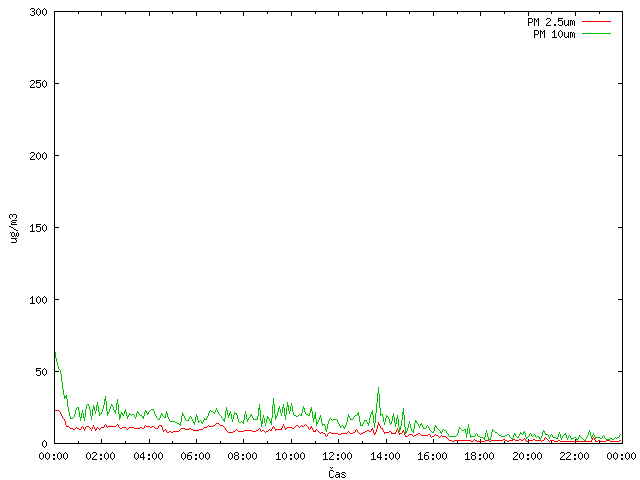Click the 16:00 time label
This screenshot has height=480, width=640.
click(x=432, y=456)
